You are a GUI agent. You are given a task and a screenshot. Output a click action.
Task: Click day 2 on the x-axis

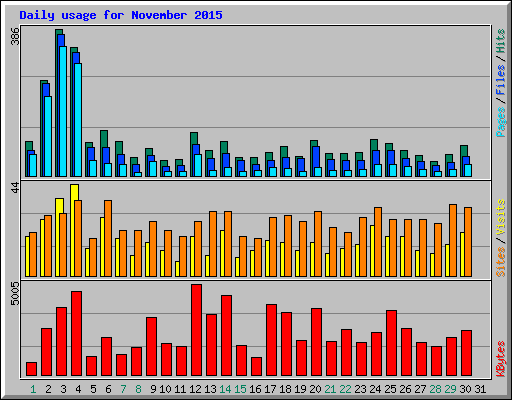48,389
